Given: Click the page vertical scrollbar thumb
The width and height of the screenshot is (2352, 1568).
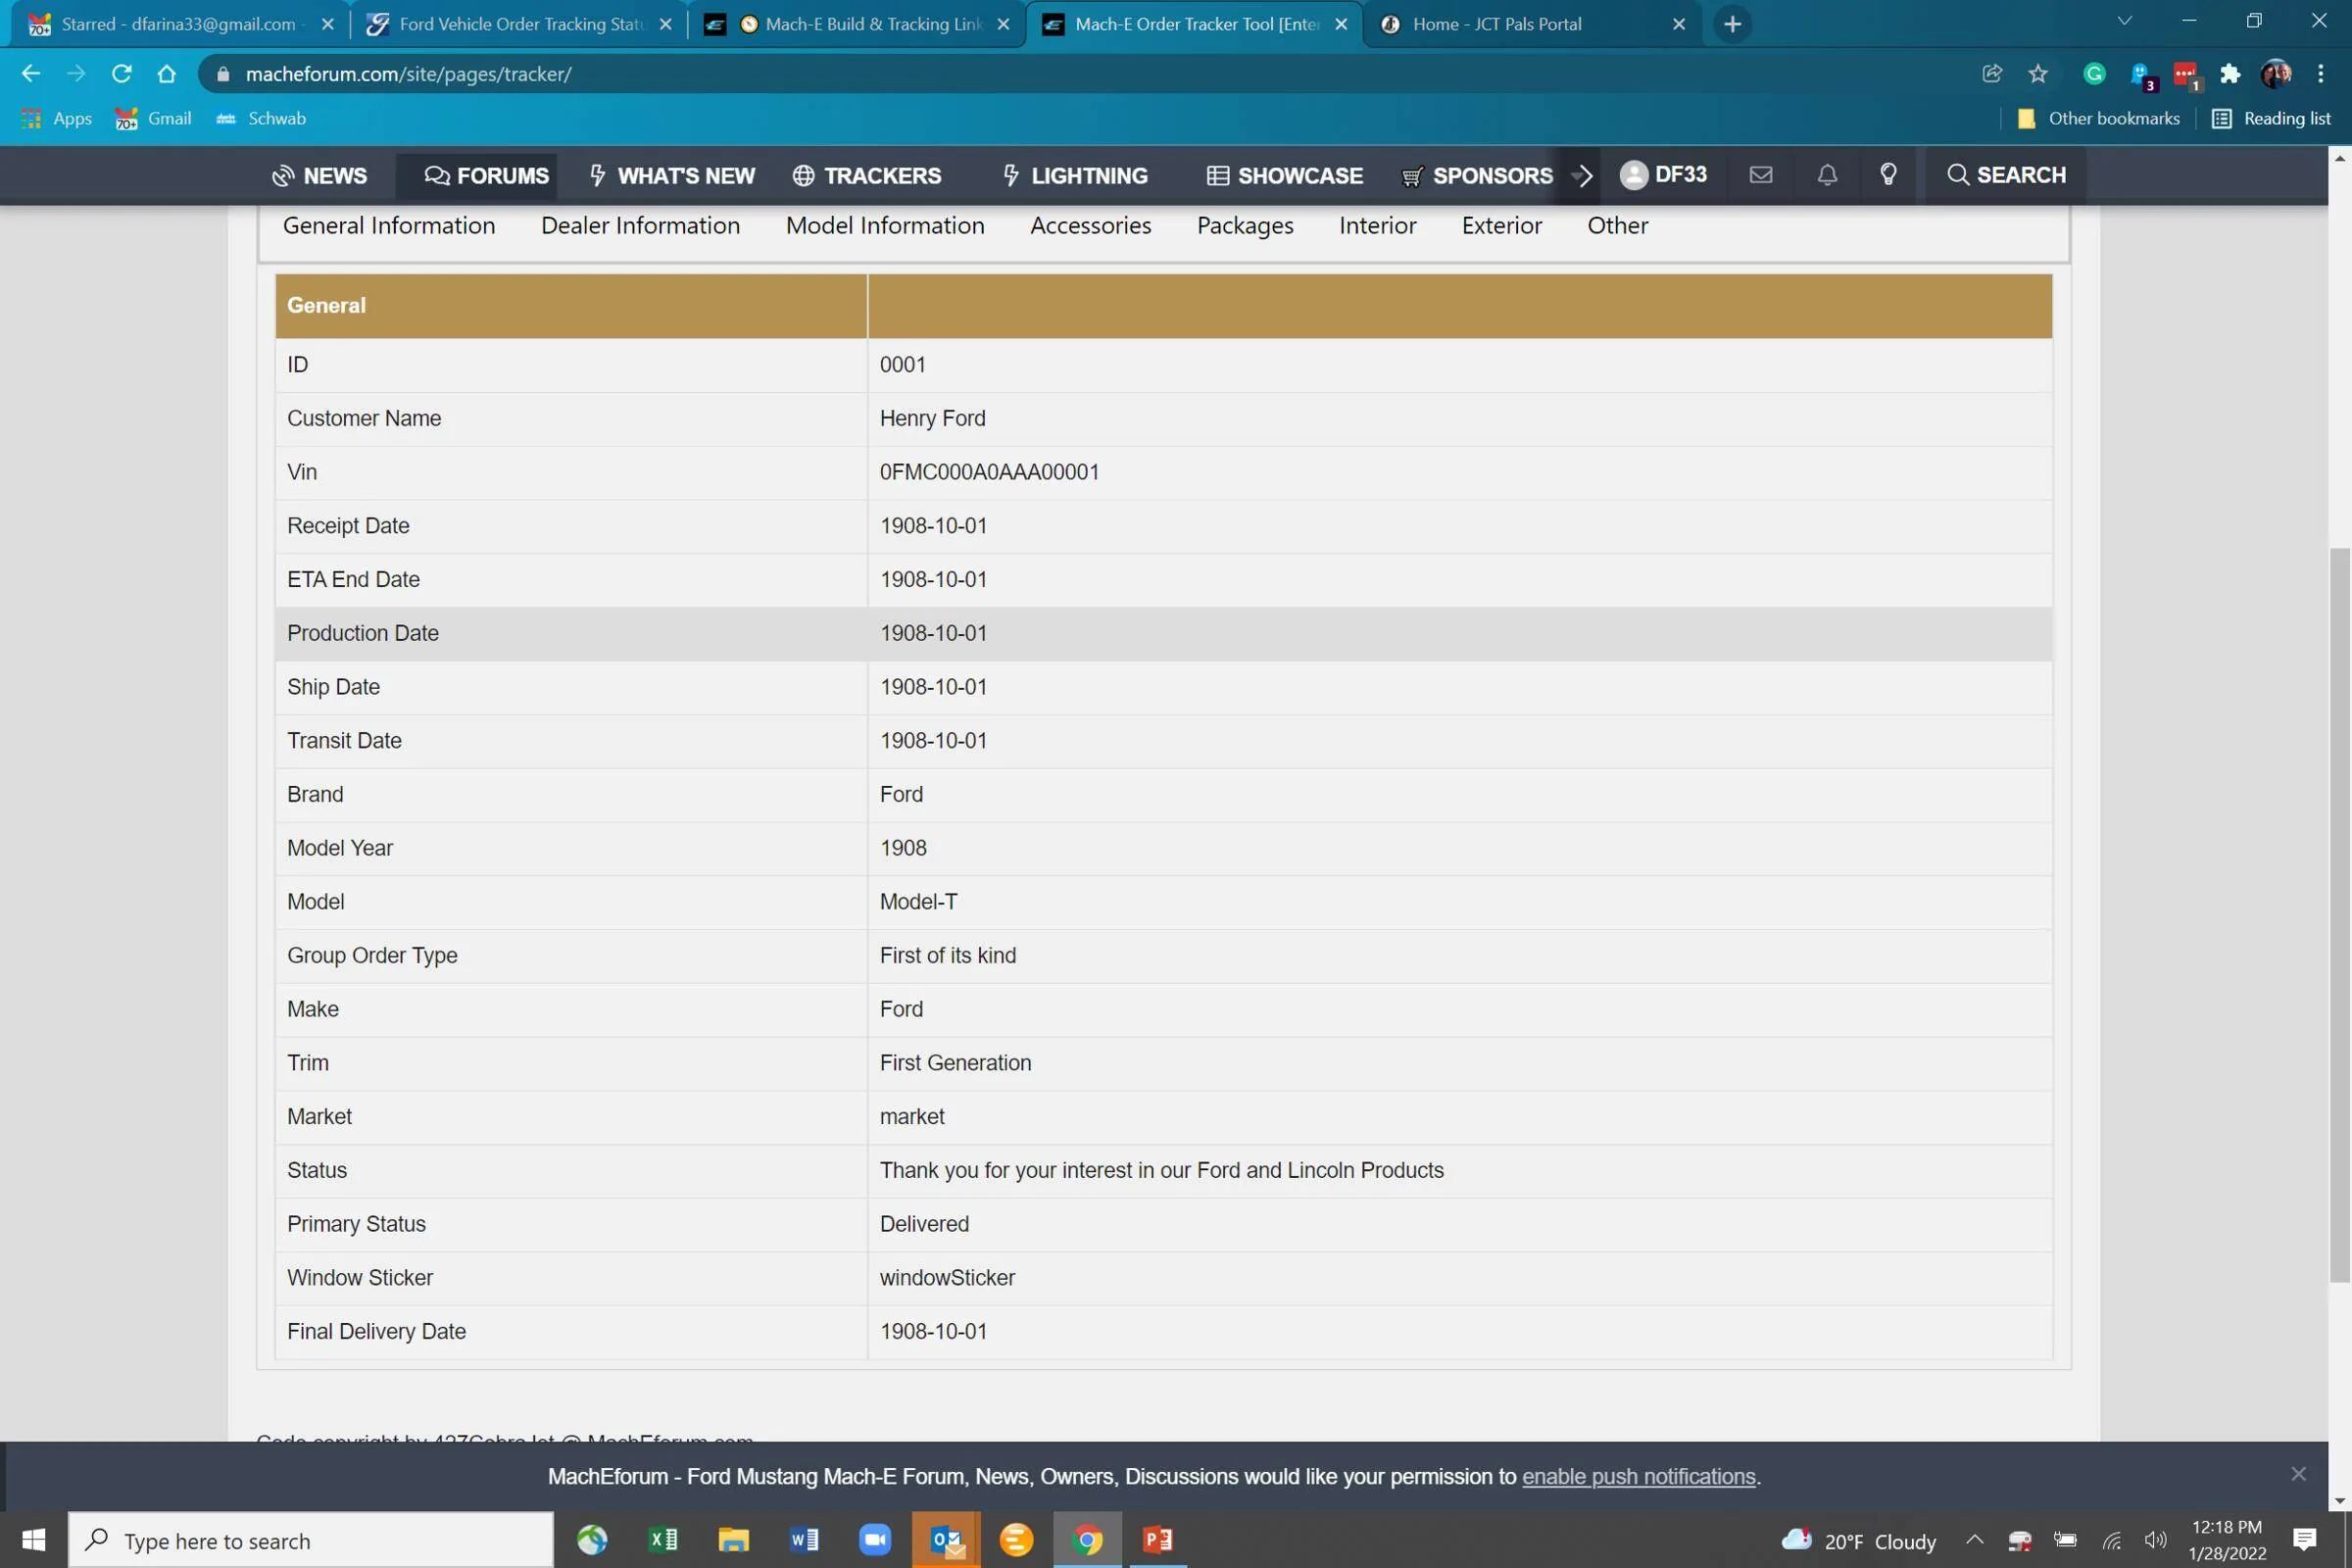Looking at the screenshot, I should pyautogui.click(x=2340, y=915).
